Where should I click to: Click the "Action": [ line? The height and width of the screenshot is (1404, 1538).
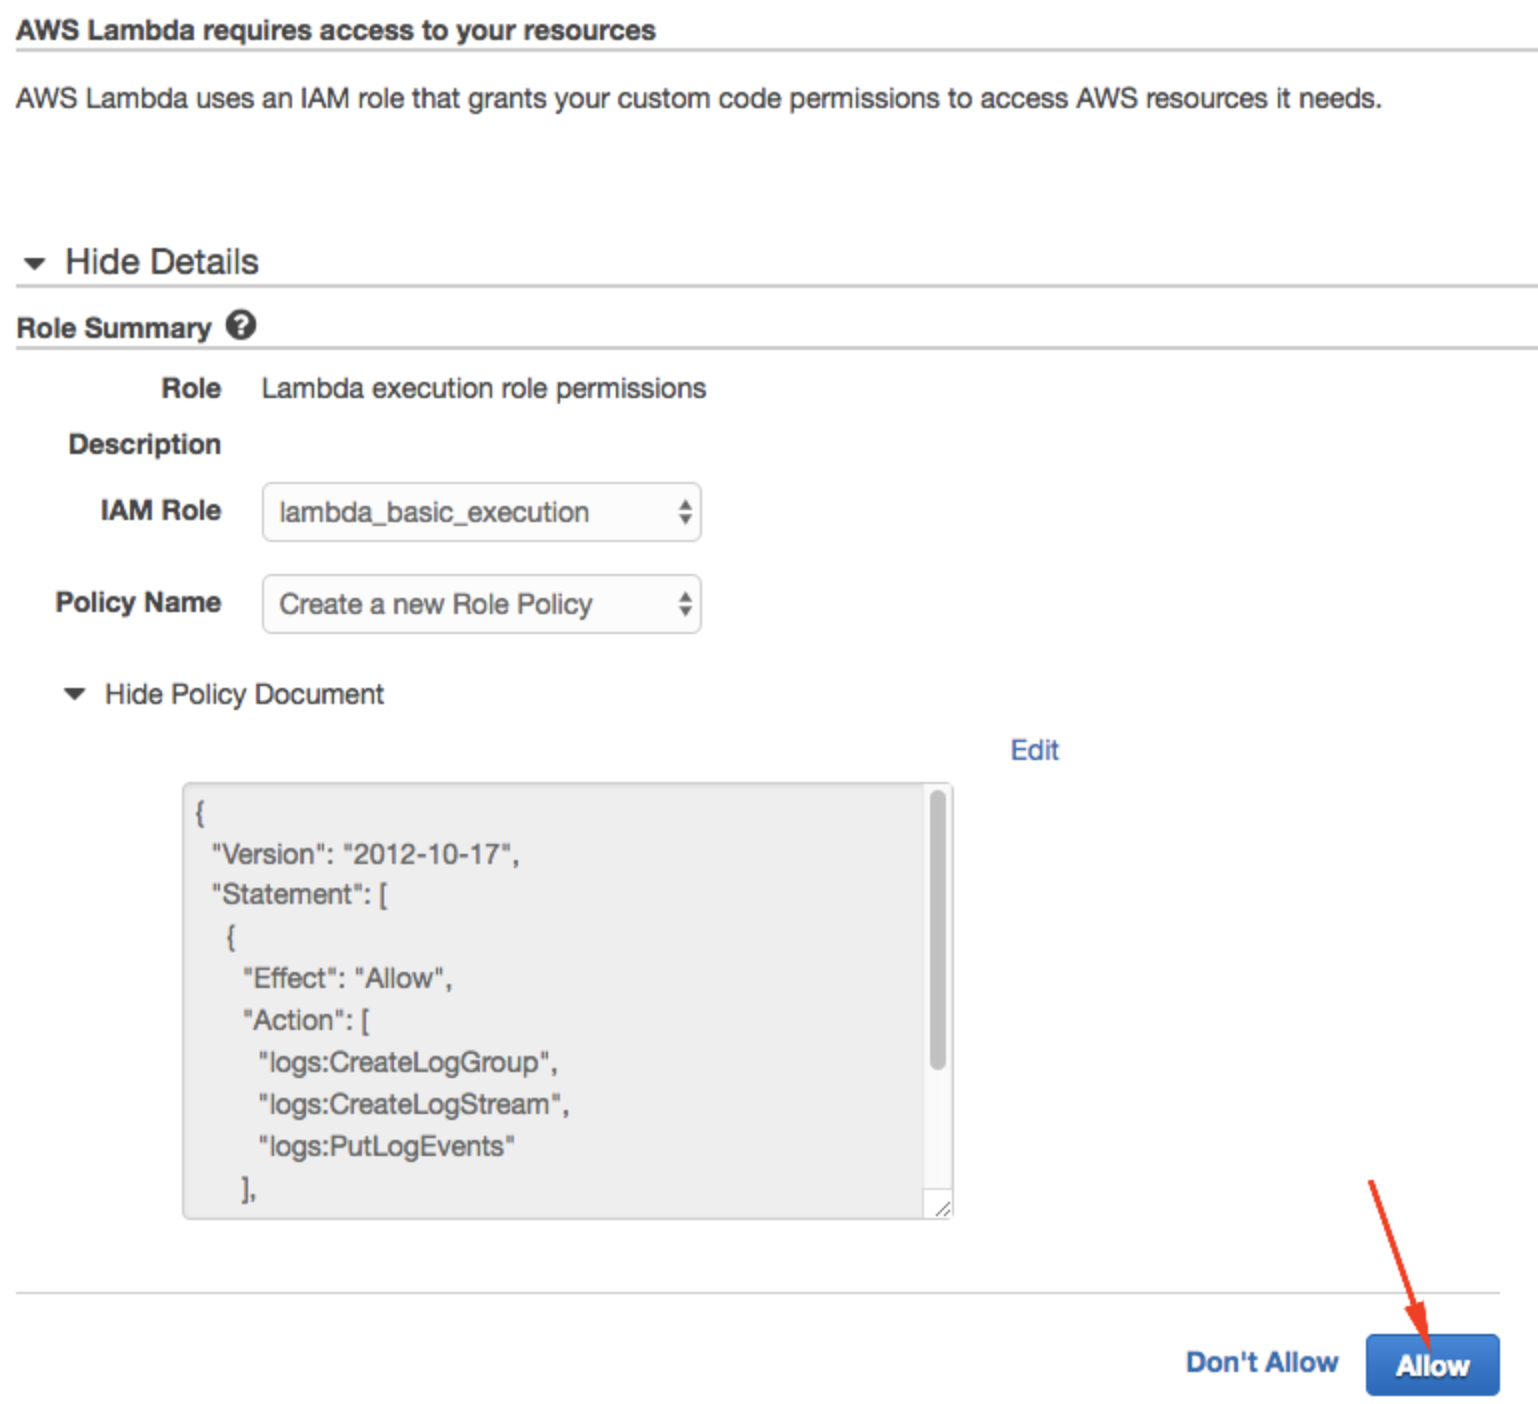[306, 1020]
